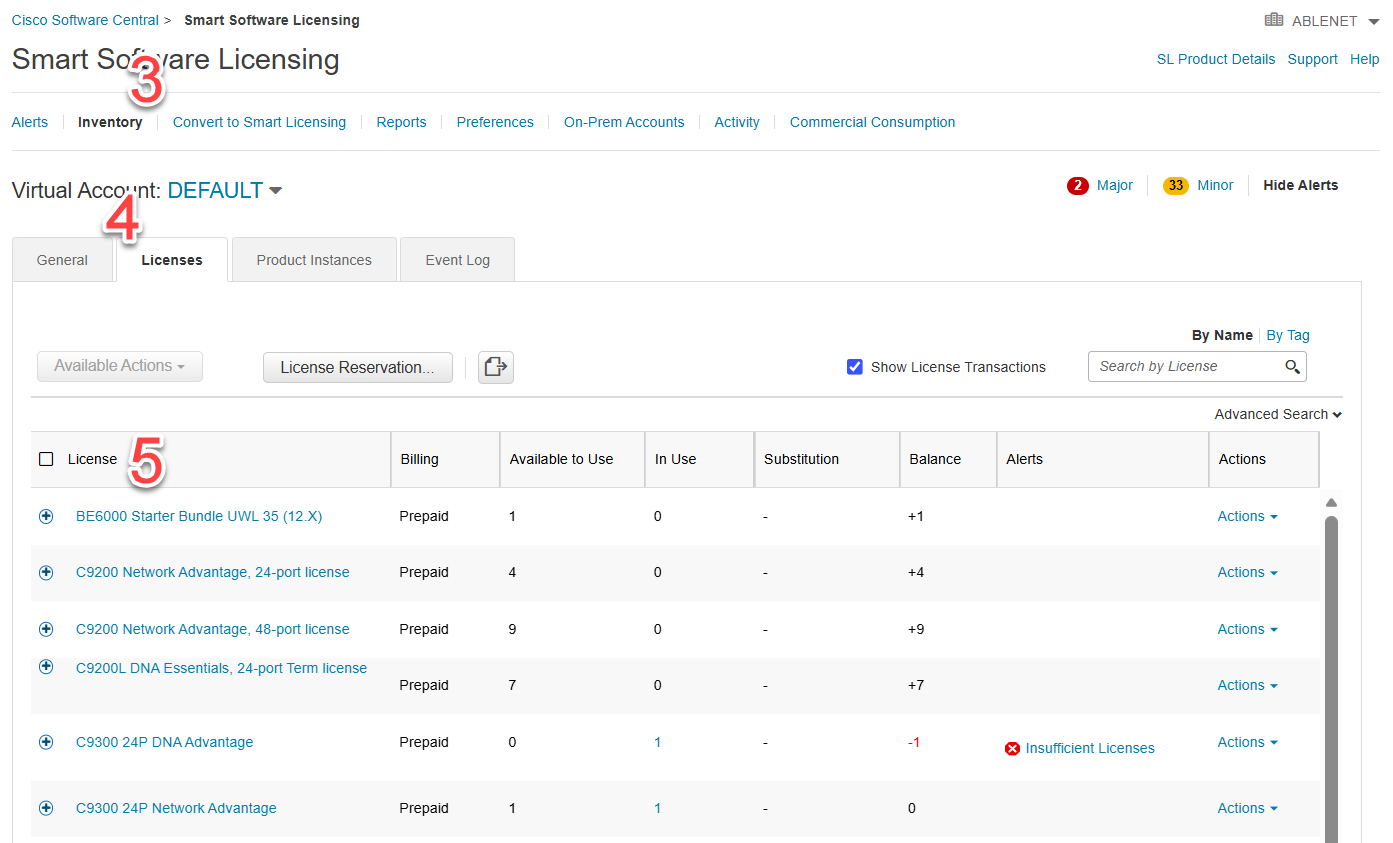Screen dimensions: 1393x843
Task: Go to the Alerts navigation item
Action: pyautogui.click(x=30, y=122)
